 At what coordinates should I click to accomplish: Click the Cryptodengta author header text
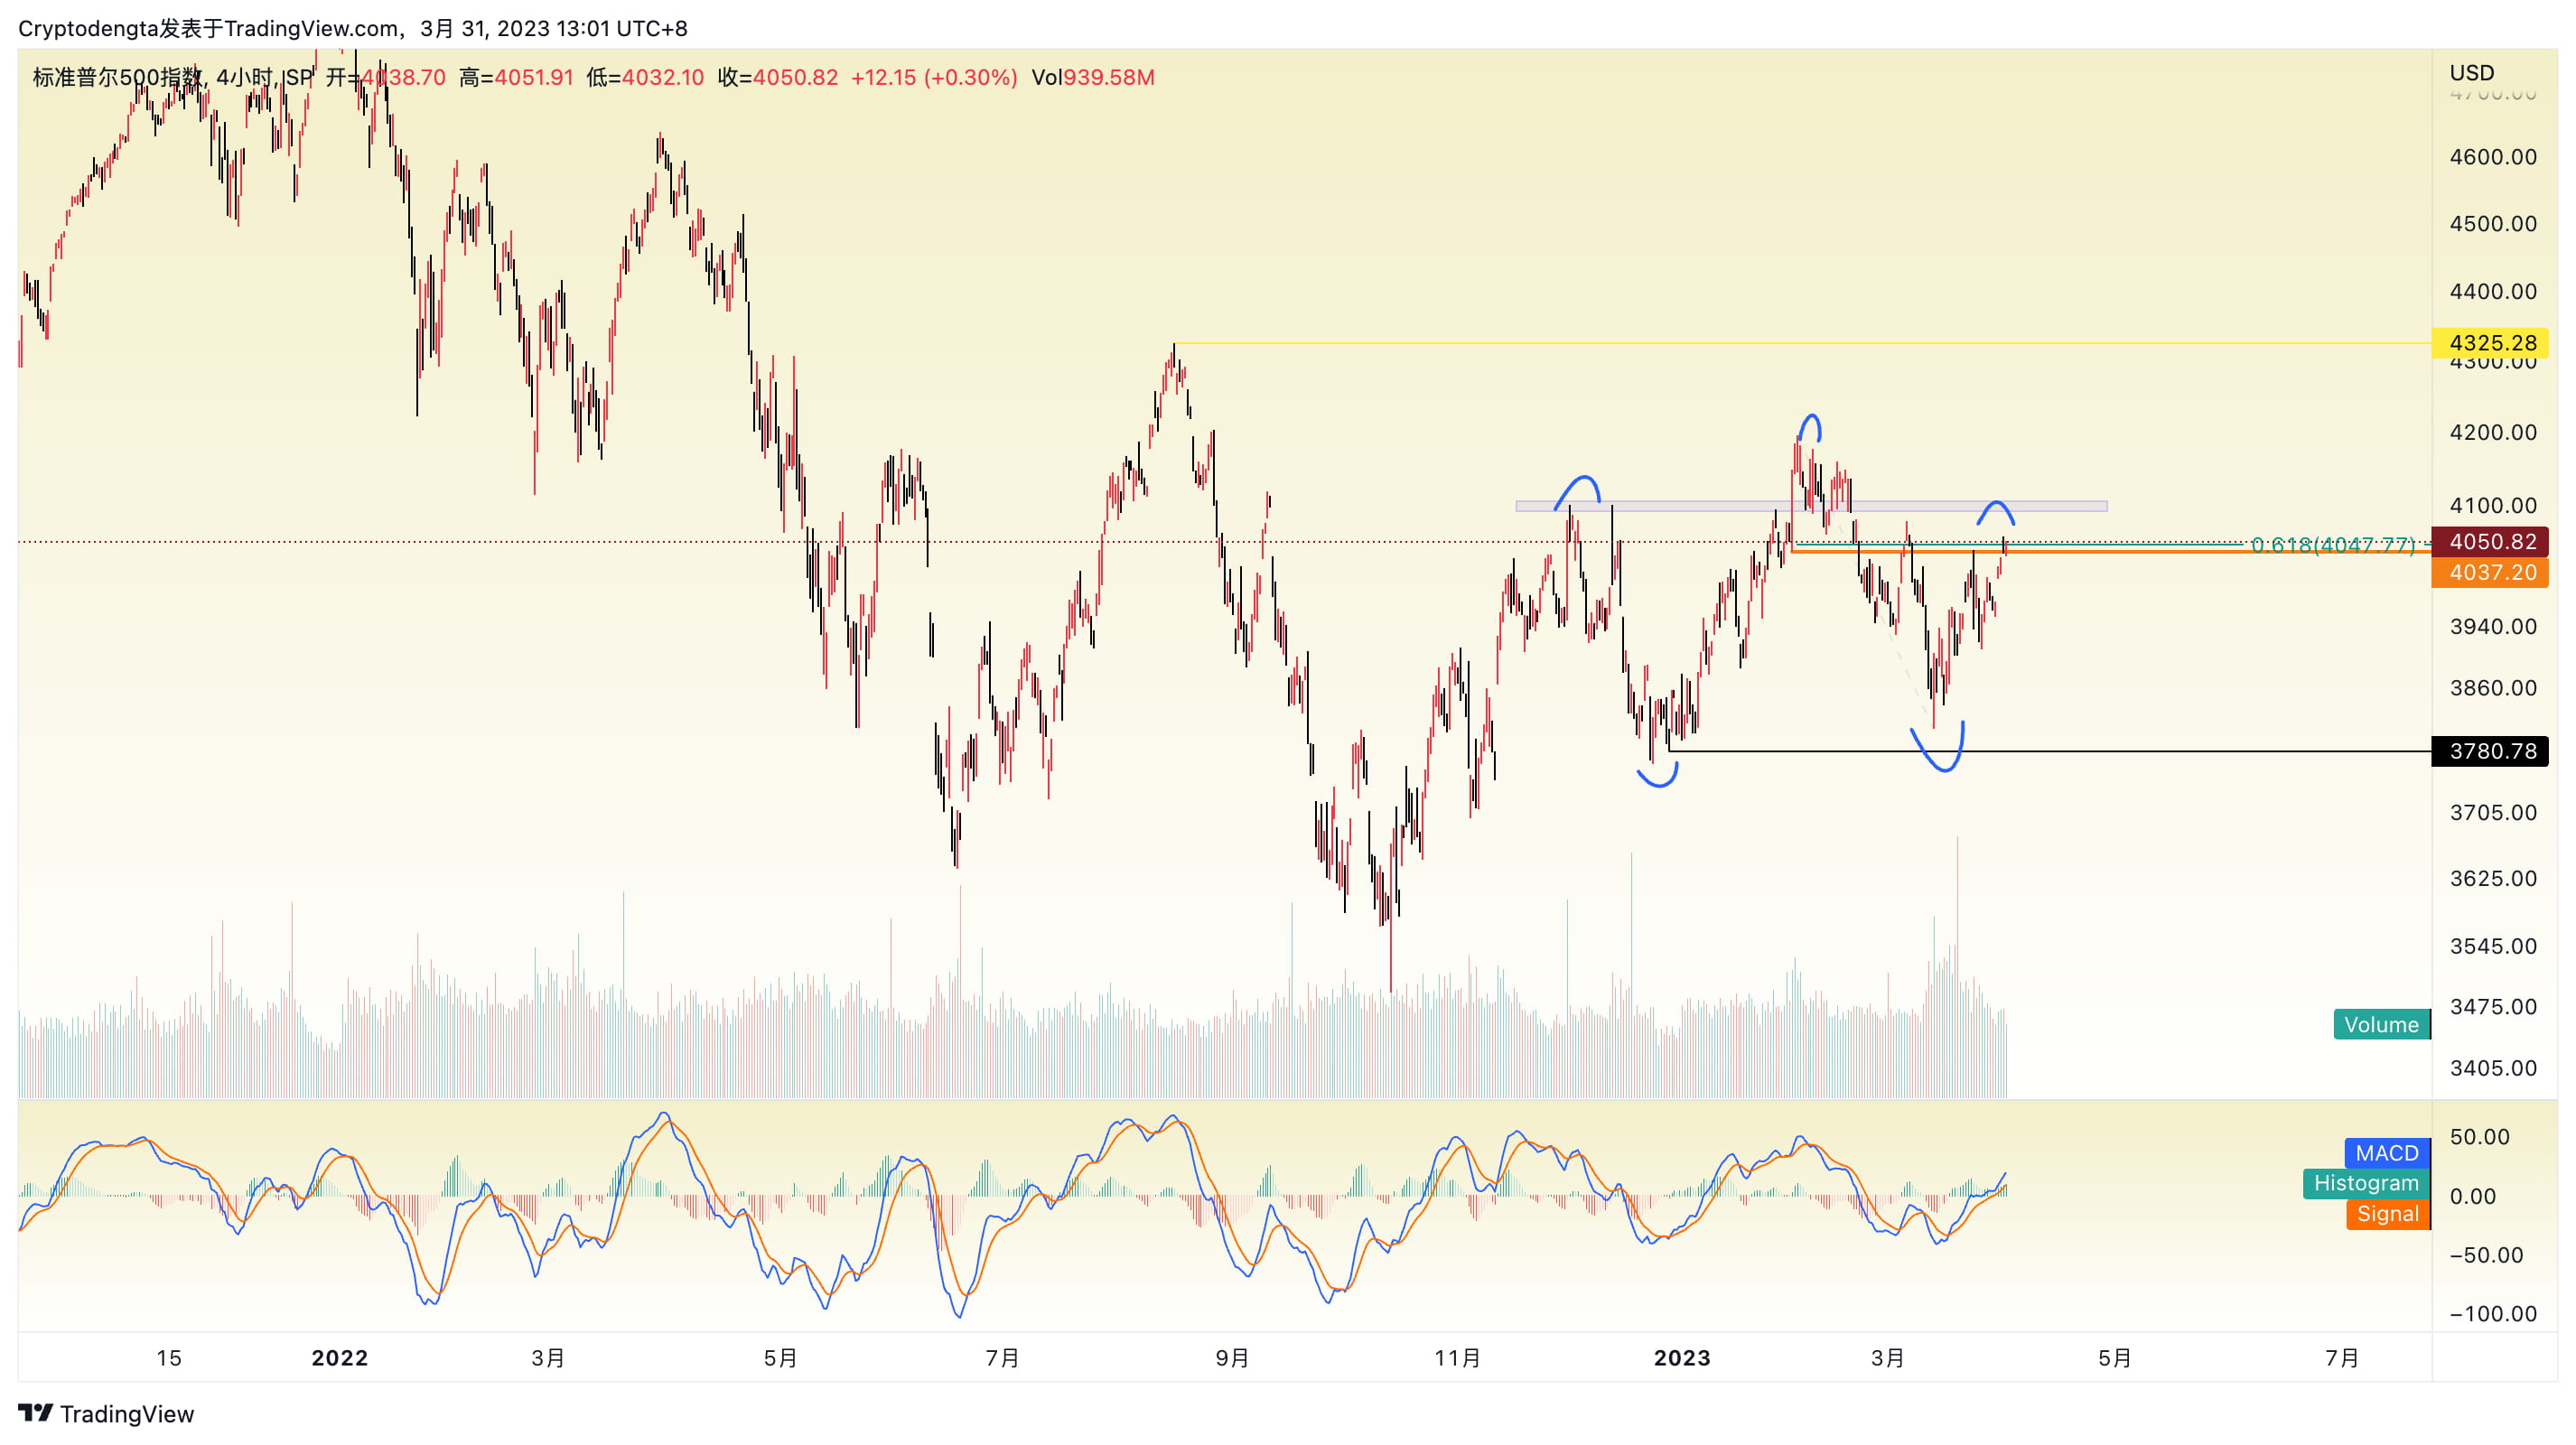(88, 28)
